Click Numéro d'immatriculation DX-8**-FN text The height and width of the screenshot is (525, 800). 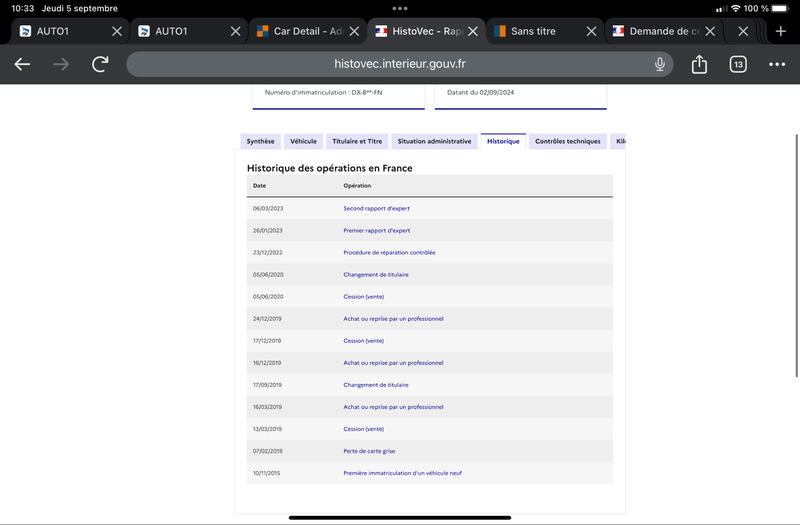323,92
